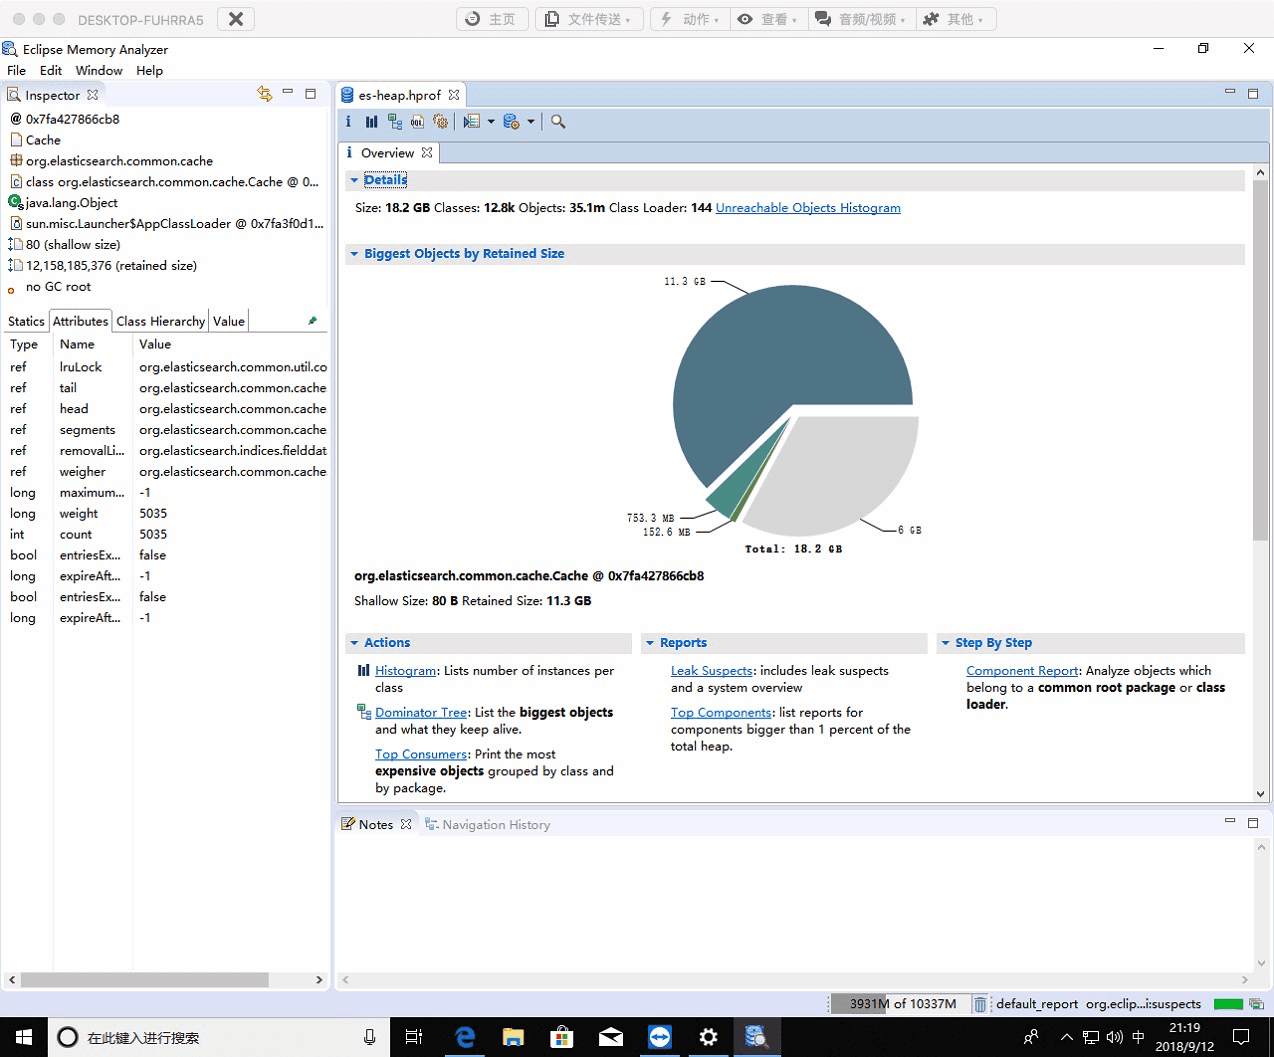Collapse the Actions section

354,643
